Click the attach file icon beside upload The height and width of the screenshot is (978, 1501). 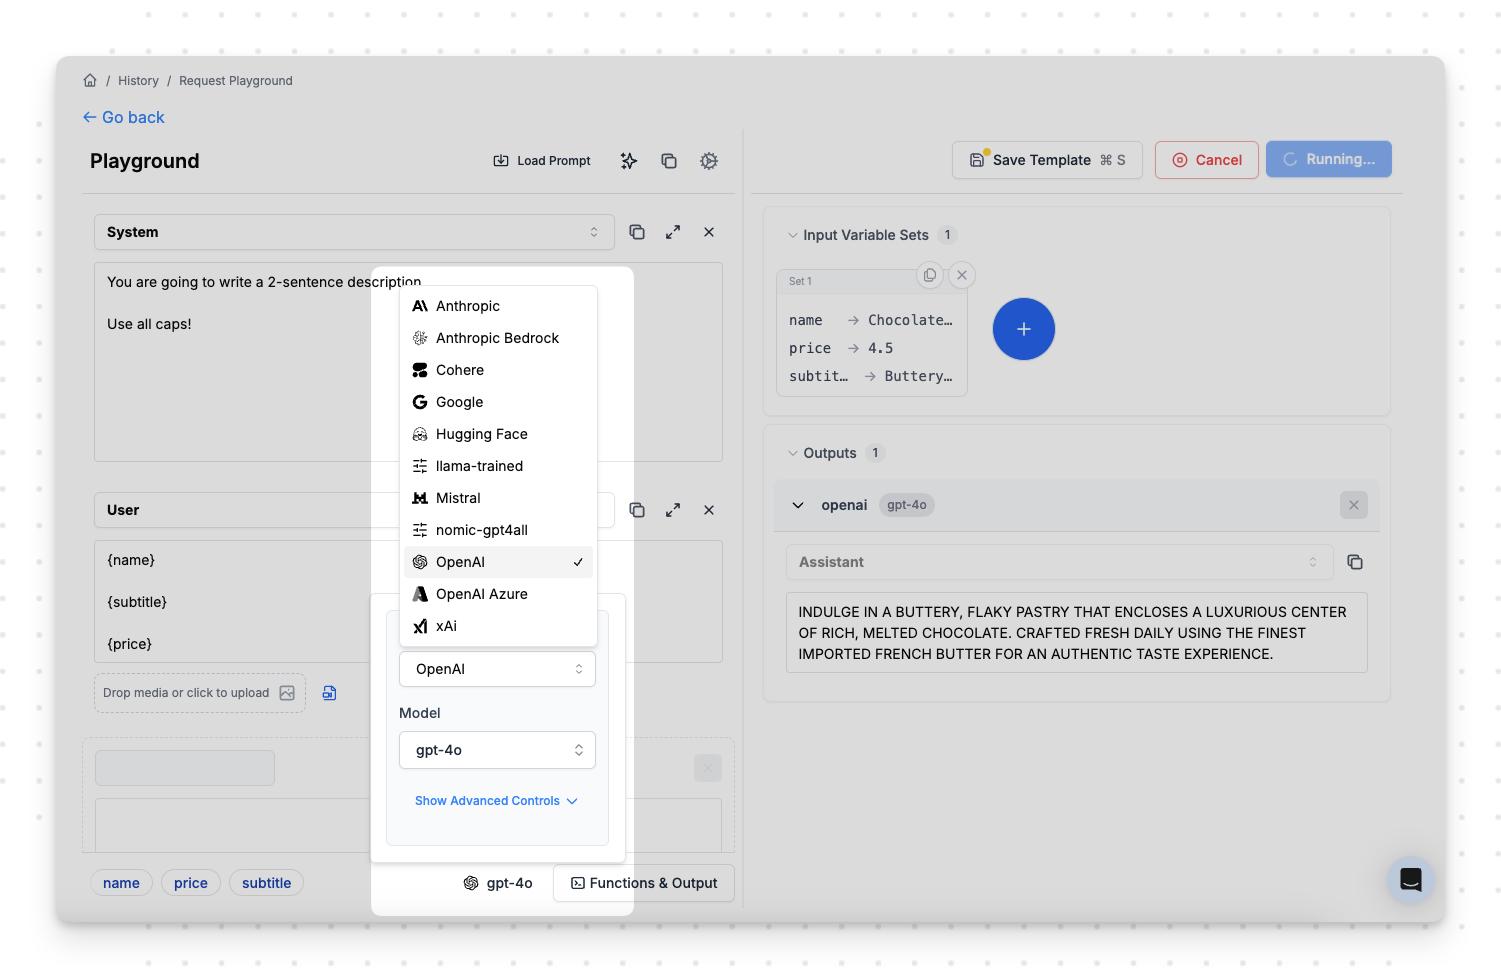point(329,693)
